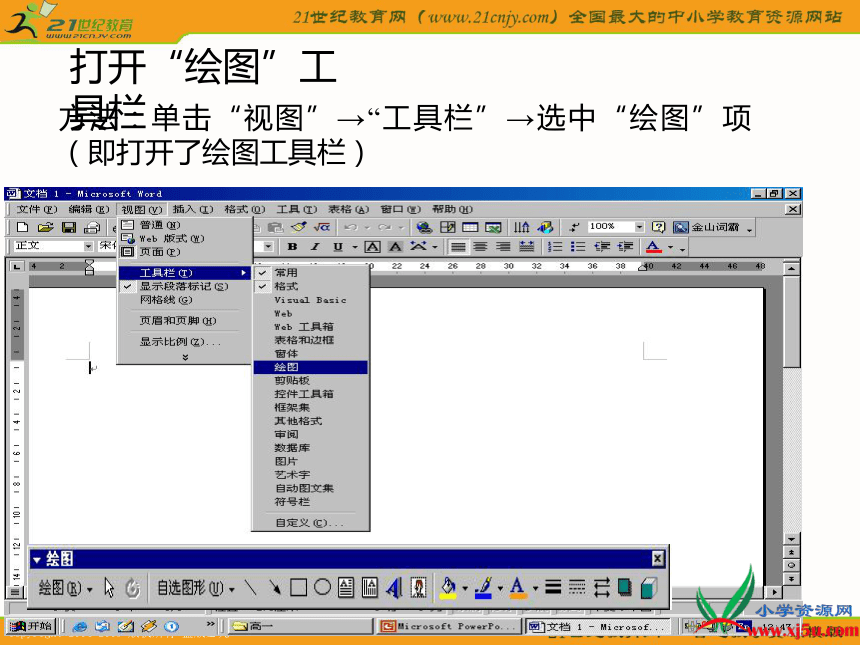Click the Save floppy disk icon
Viewport: 860px width, 645px height.
pos(69,227)
